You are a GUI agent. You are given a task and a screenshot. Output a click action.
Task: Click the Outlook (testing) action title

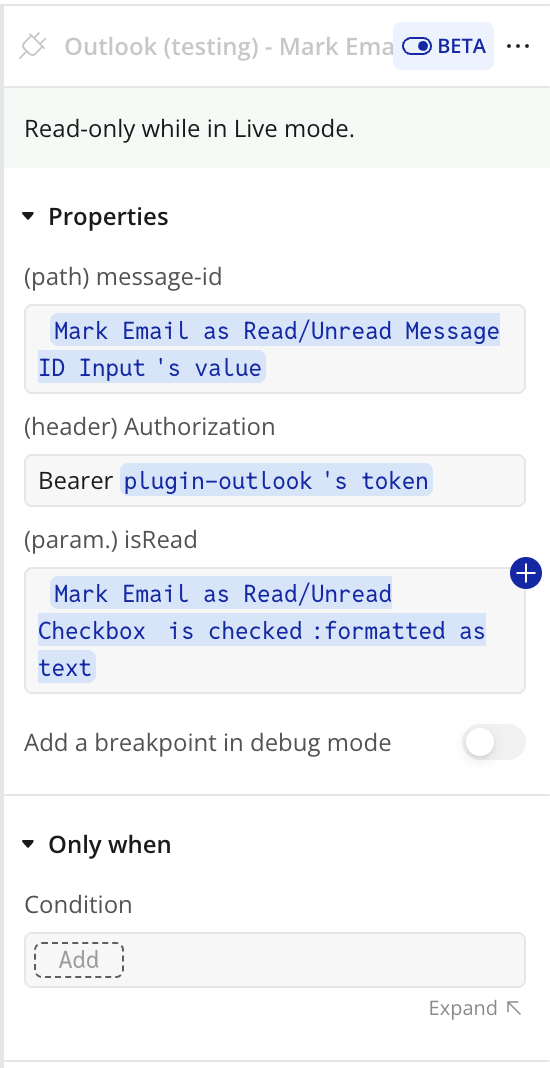pyautogui.click(x=229, y=46)
